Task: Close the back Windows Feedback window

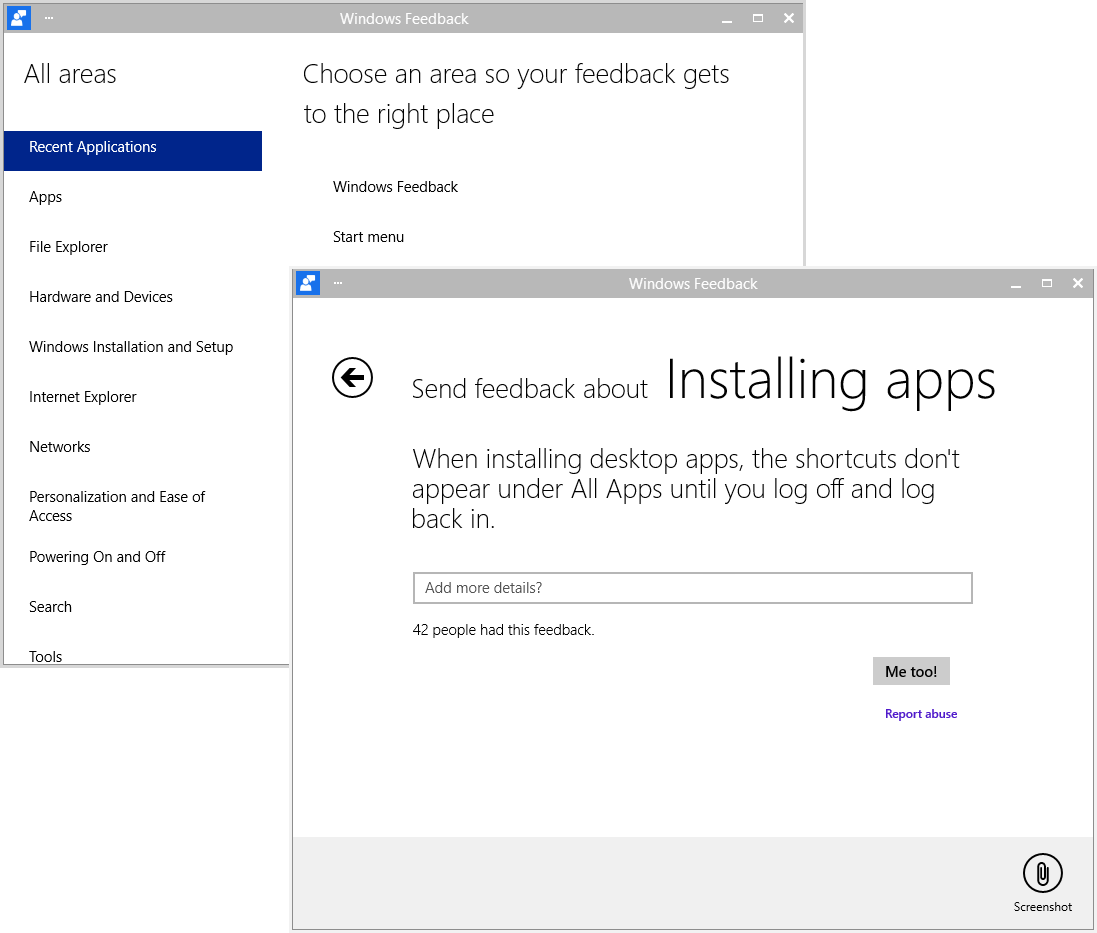Action: click(788, 19)
